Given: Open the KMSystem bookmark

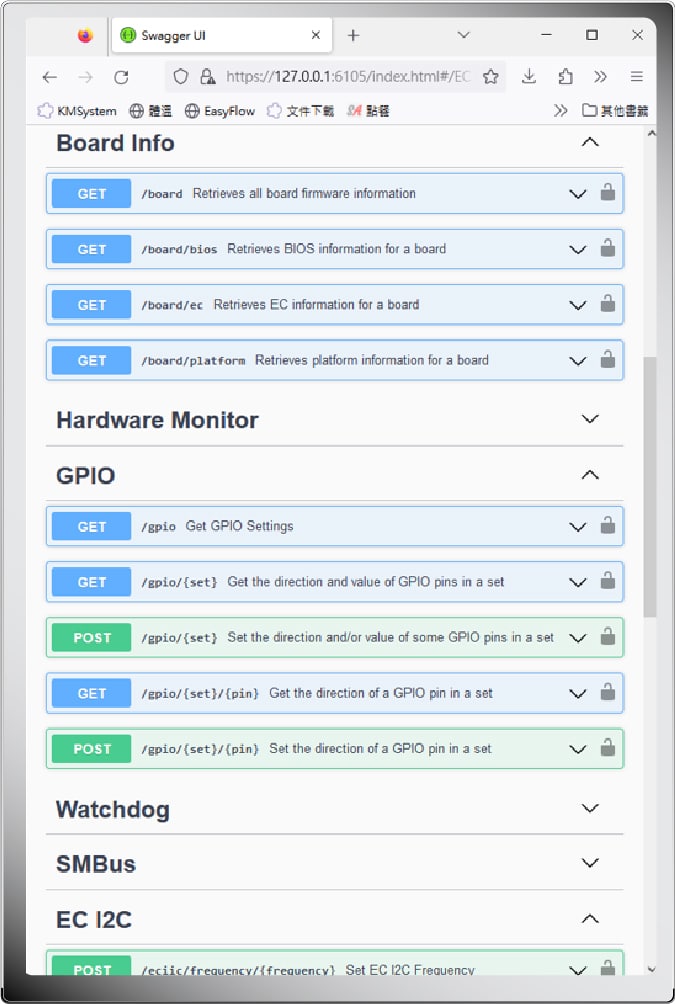Looking at the screenshot, I should 77,111.
